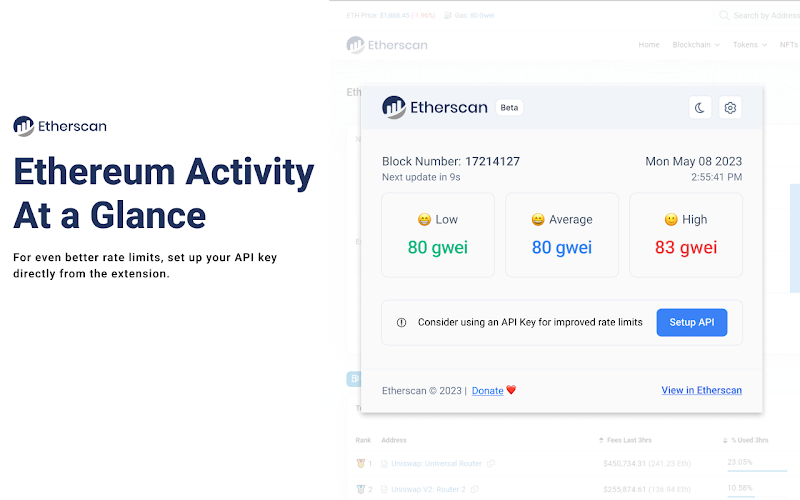
Task: Expand Blockchain dropdown in background navigation
Action: tap(696, 45)
